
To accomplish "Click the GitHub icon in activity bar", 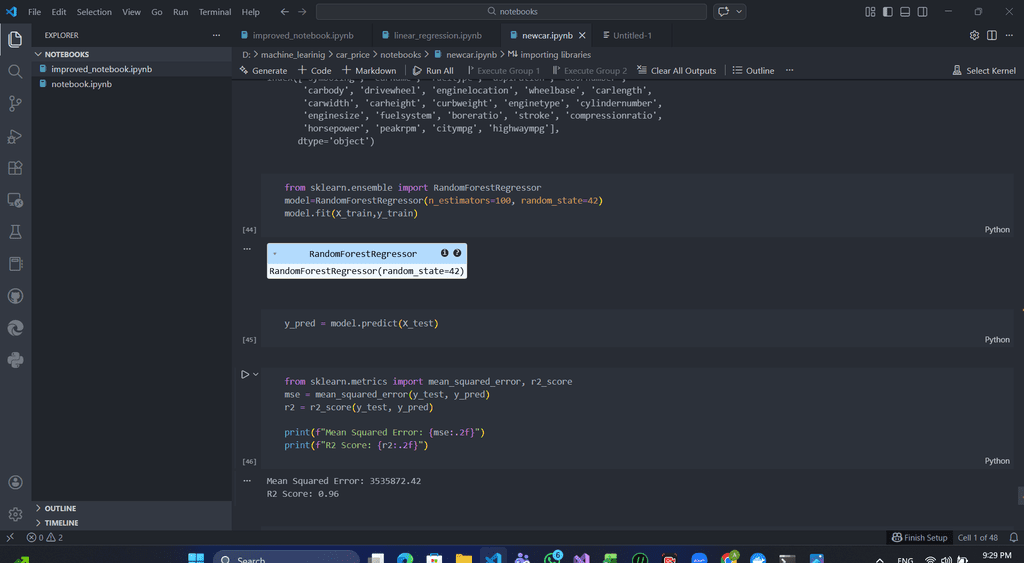I will tap(15, 296).
